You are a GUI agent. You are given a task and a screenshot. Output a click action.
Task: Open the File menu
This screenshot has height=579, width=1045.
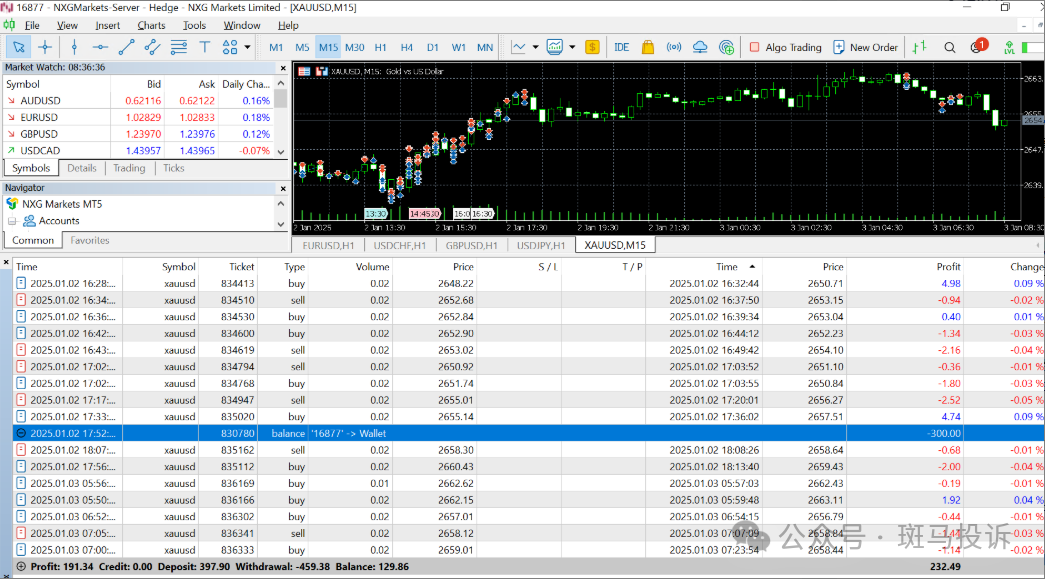(x=32, y=25)
